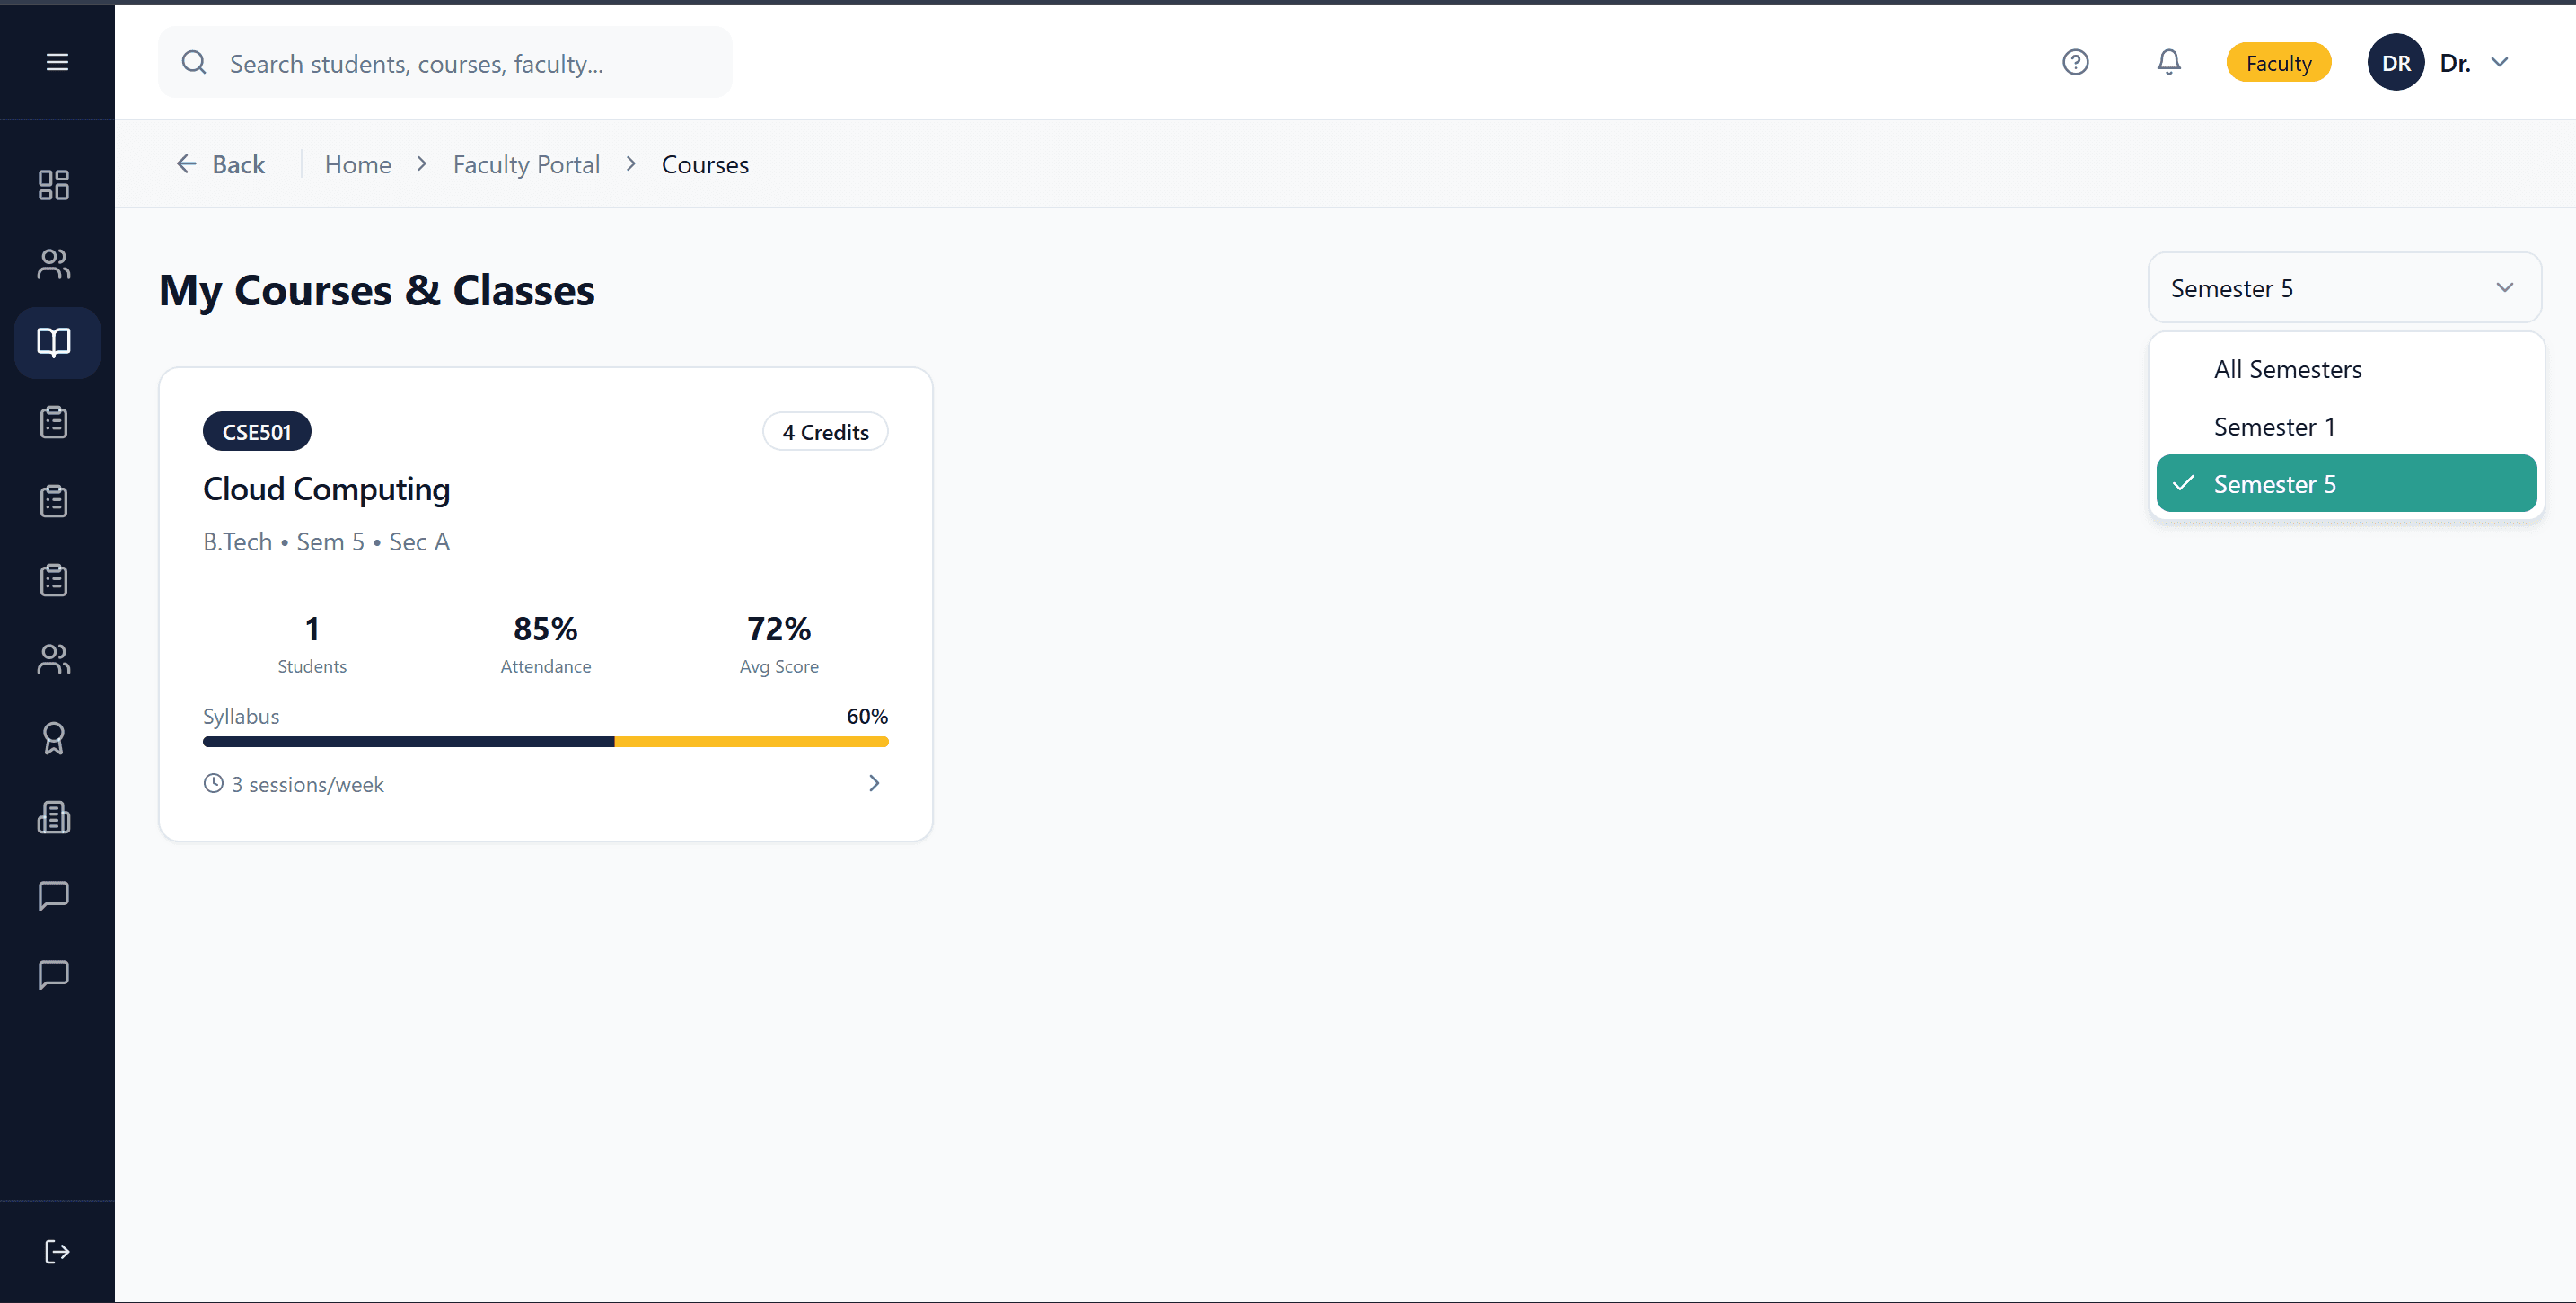Click the chat bubble icon directly under the building icon
The image size is (2576, 1303).
[x=54, y=896]
